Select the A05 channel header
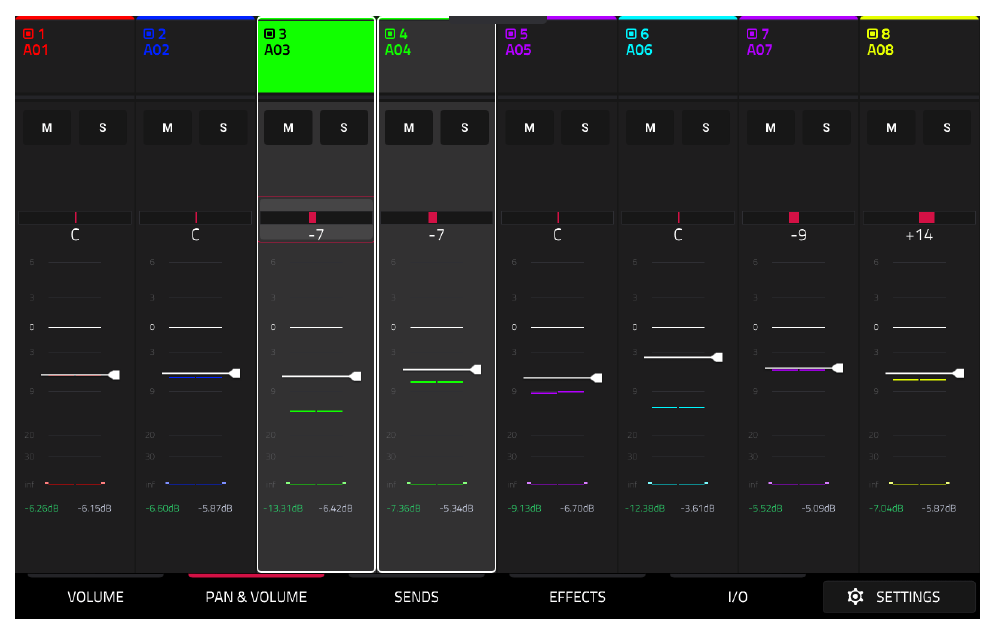 [557, 56]
